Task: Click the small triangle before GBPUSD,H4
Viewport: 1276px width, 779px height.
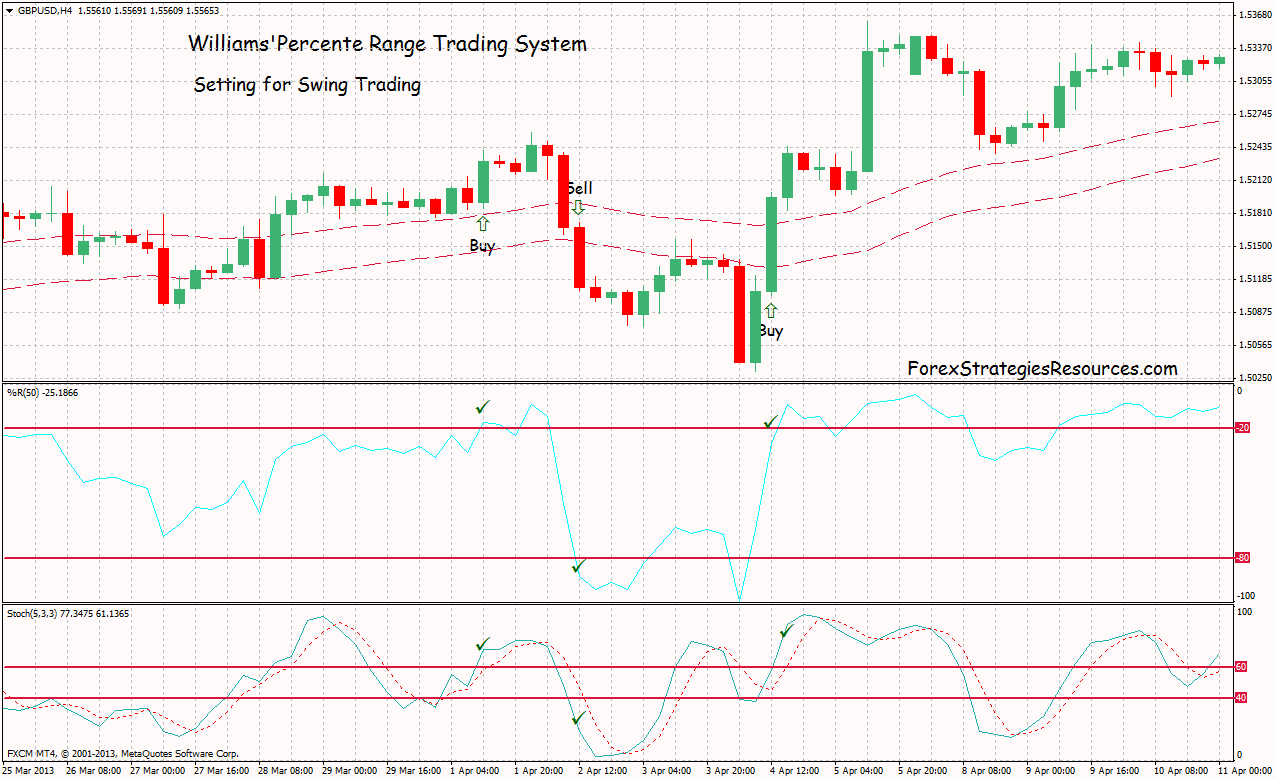Action: 9,10
